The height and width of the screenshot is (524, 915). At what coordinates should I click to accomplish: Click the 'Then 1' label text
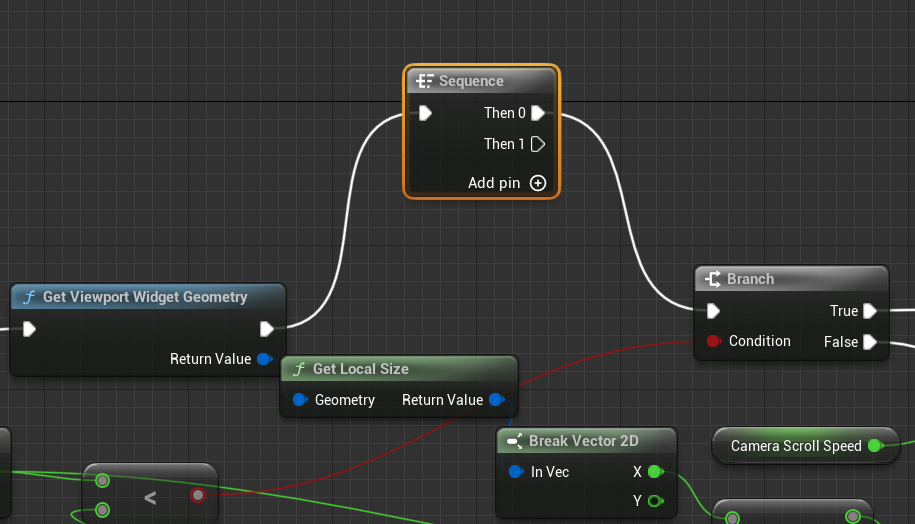(x=504, y=144)
